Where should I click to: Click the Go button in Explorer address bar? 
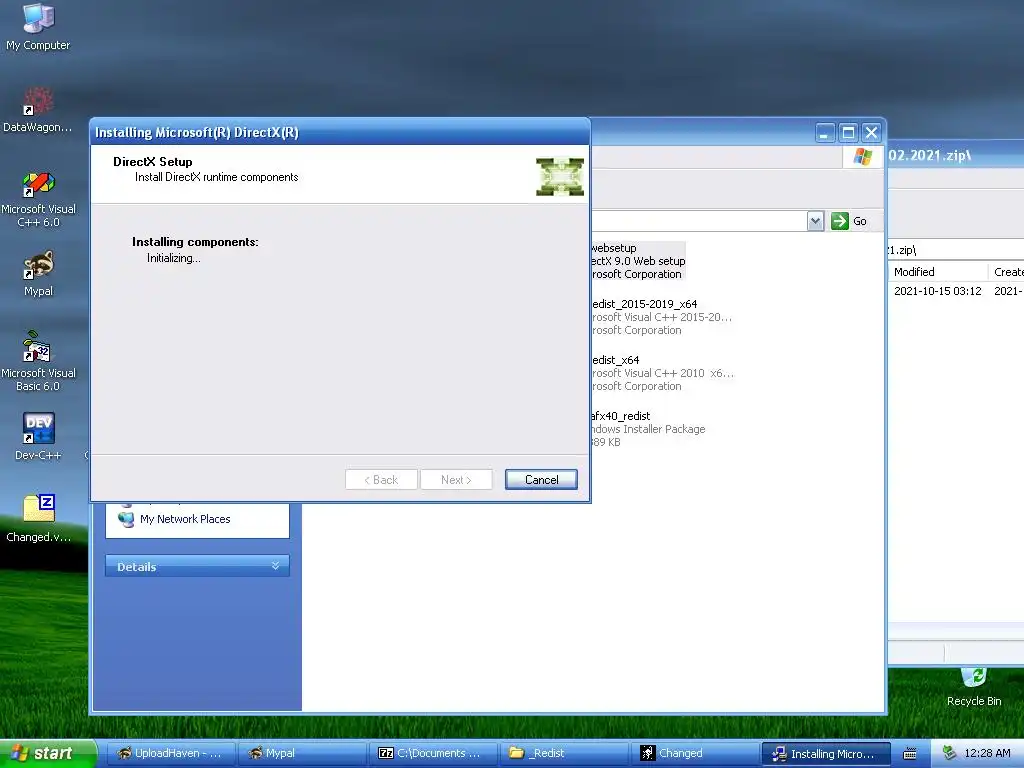click(849, 221)
